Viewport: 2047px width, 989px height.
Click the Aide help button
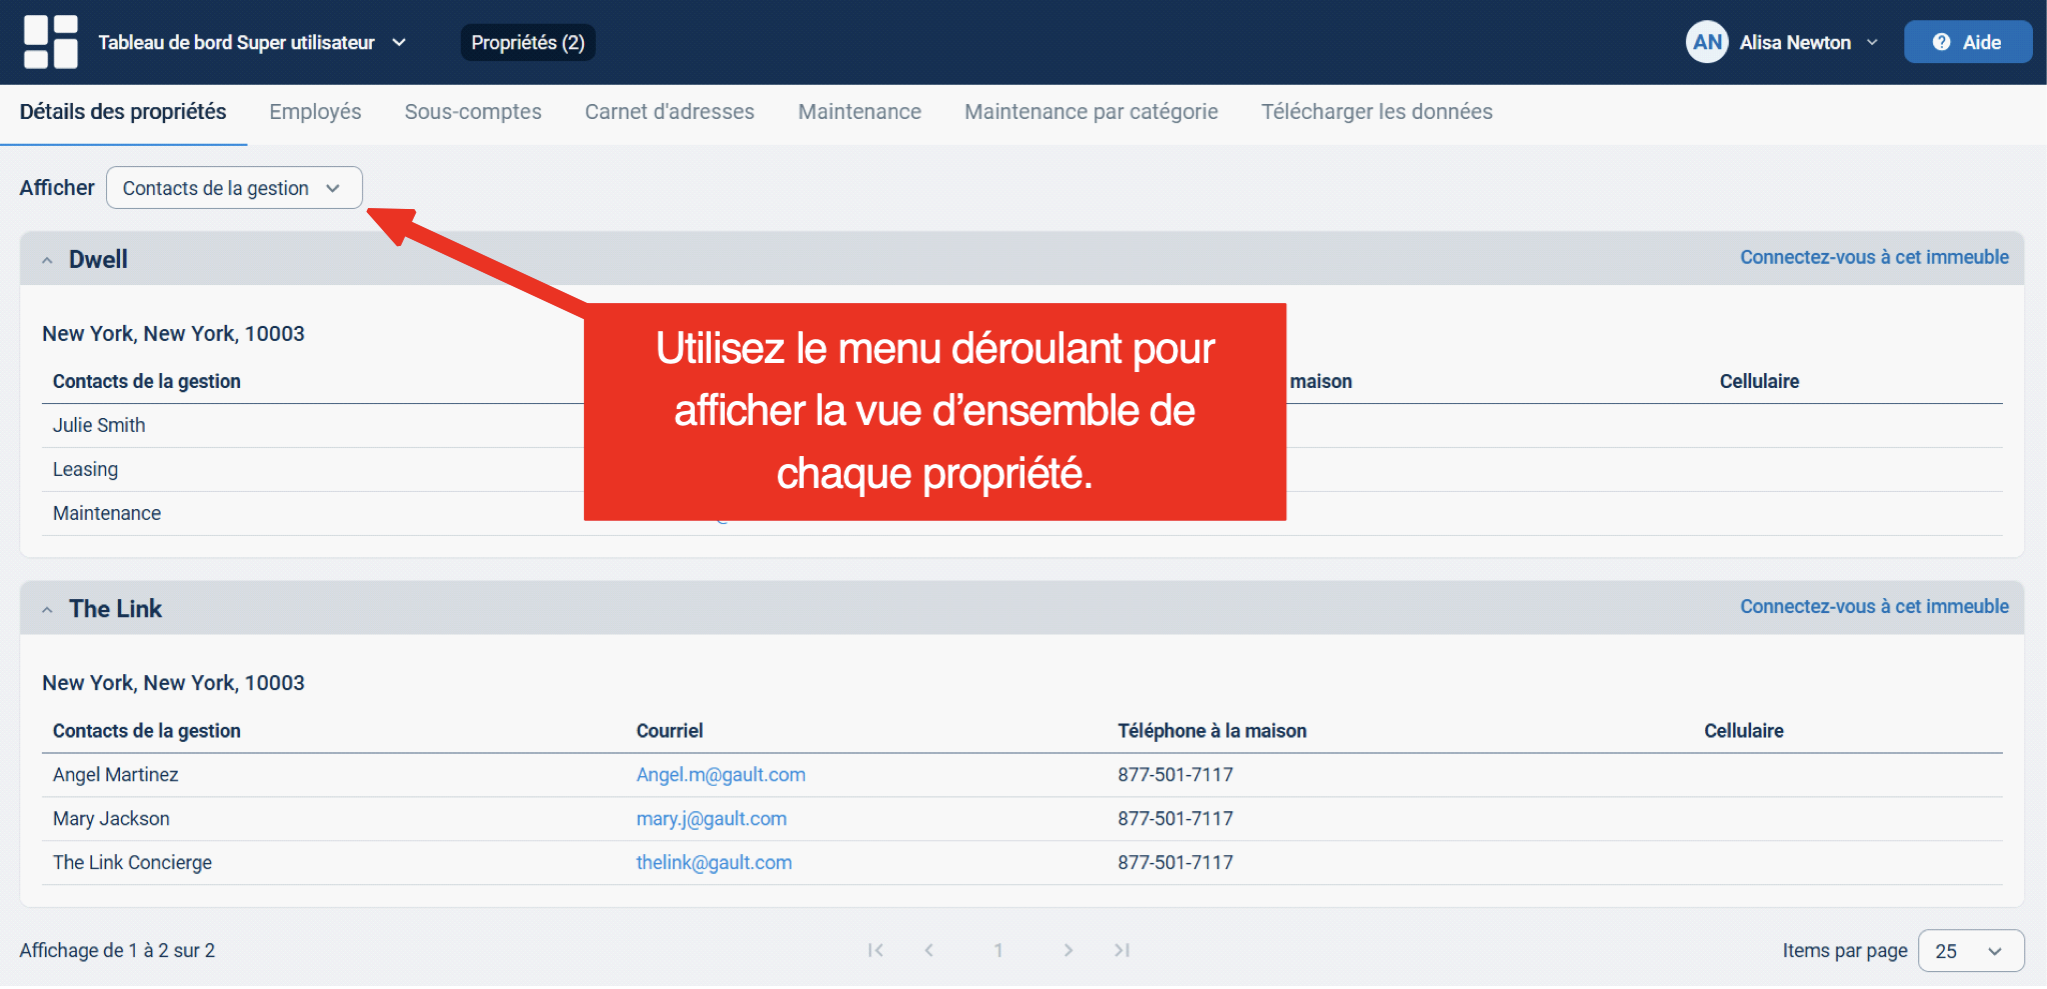[x=1967, y=42]
